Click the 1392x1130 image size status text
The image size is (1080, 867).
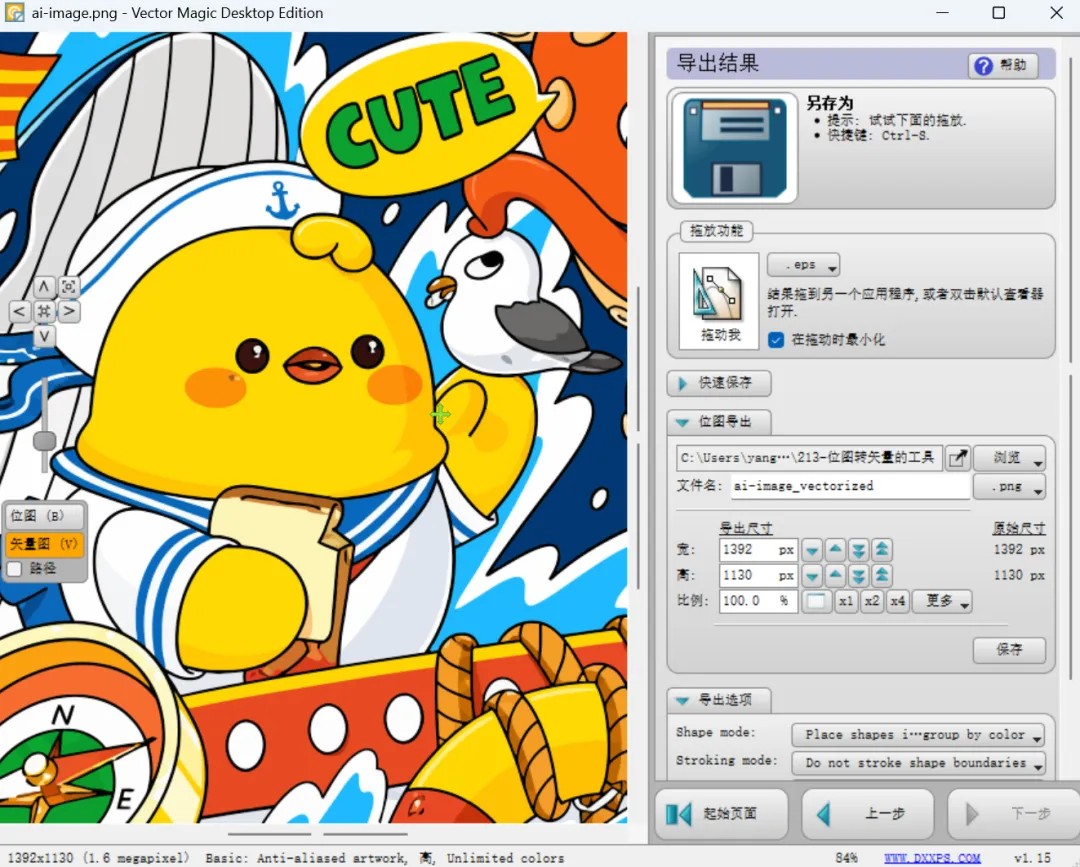[98, 858]
